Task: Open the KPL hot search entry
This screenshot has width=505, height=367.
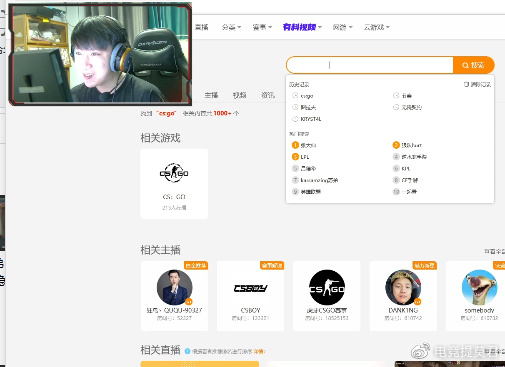Action: coord(406,169)
